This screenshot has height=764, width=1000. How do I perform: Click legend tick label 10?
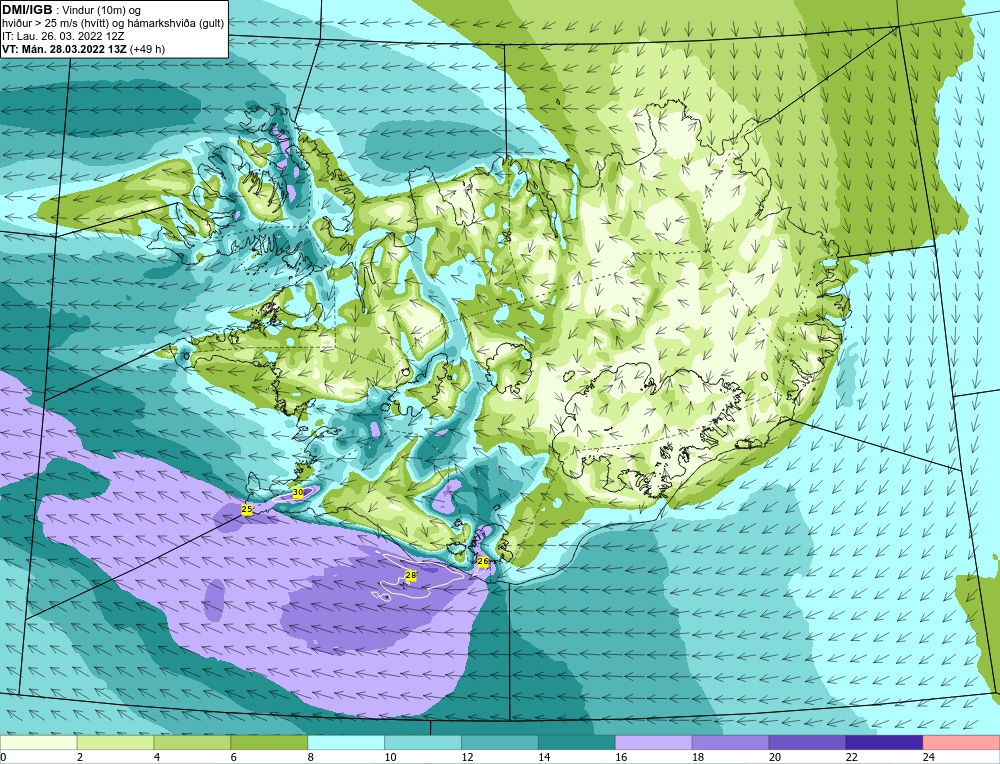pyautogui.click(x=390, y=757)
